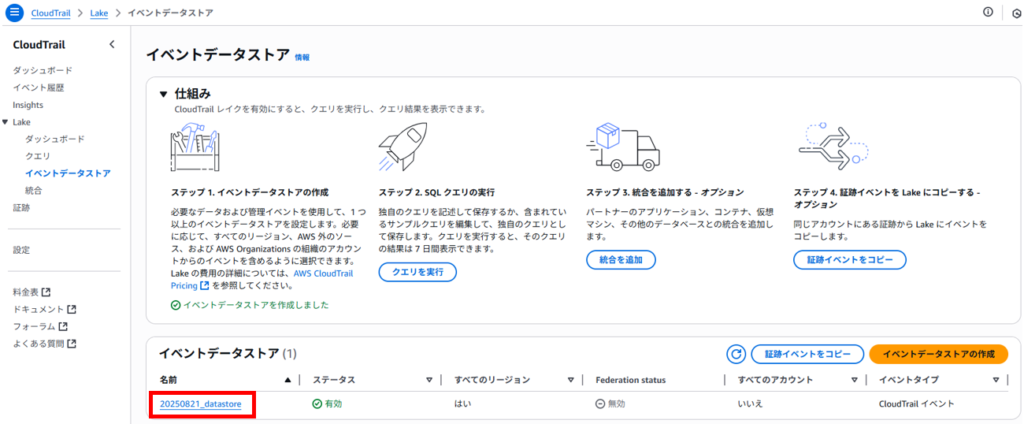Collapse the 仕組み section triangle
Screen dimensions: 1024x424
pyautogui.click(x=164, y=95)
